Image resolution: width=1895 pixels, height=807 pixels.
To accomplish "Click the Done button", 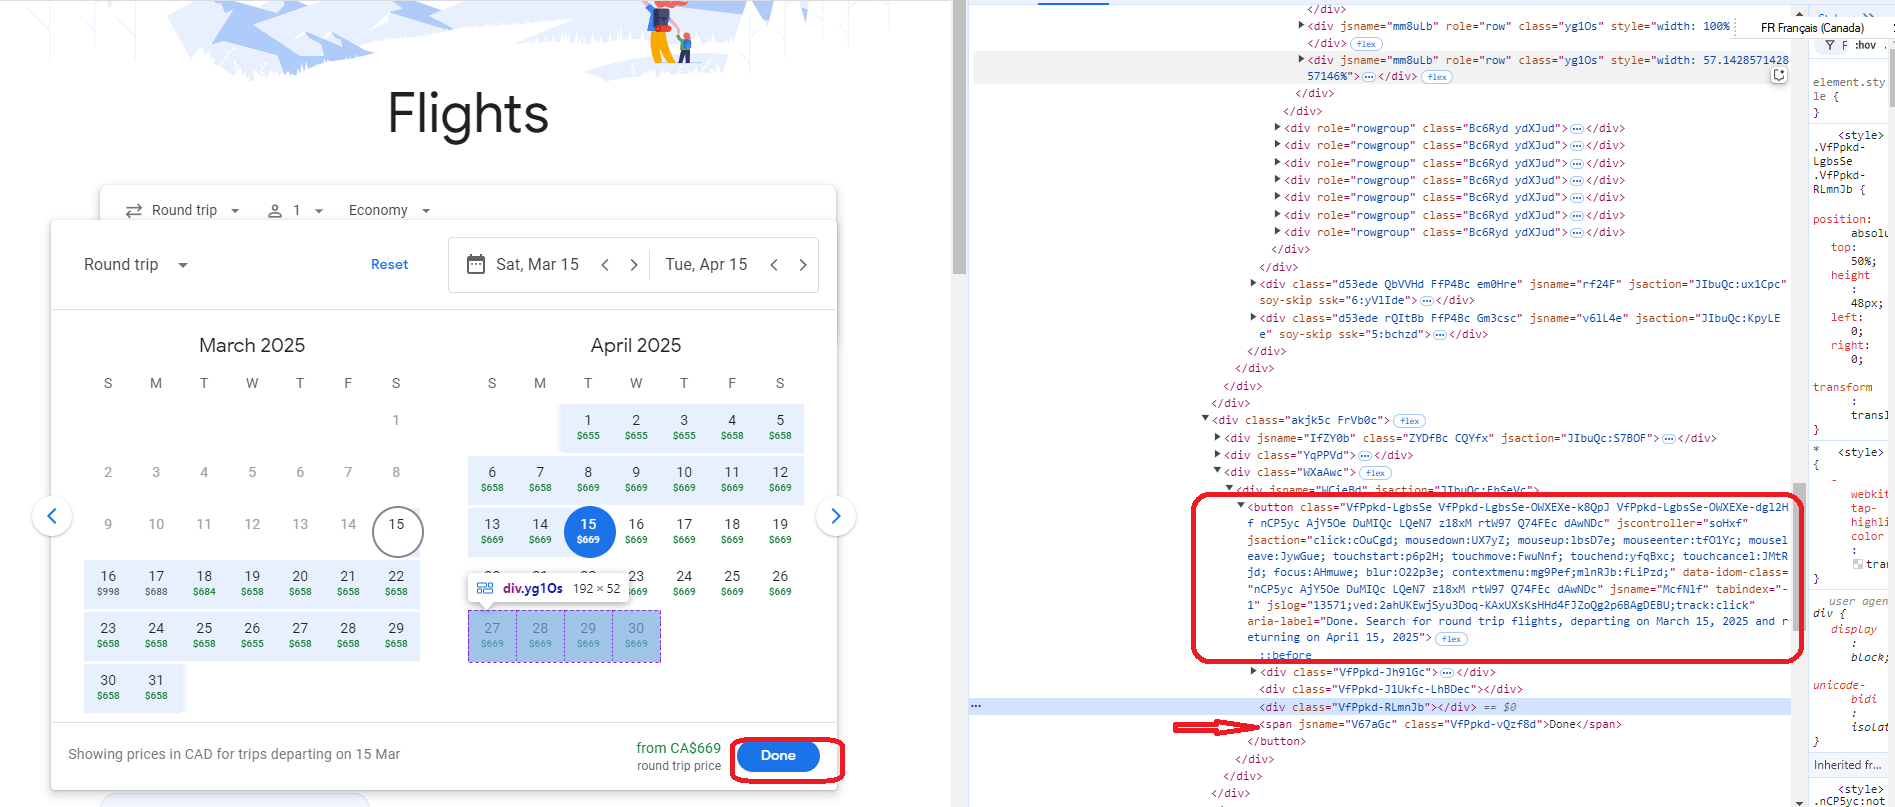I will click(778, 756).
